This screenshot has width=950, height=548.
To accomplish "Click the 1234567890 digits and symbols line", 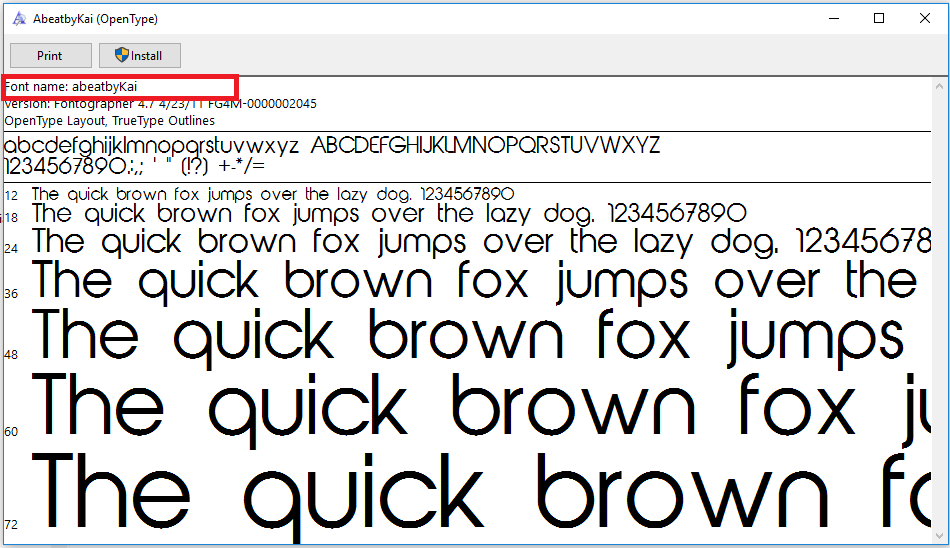I will click(135, 166).
